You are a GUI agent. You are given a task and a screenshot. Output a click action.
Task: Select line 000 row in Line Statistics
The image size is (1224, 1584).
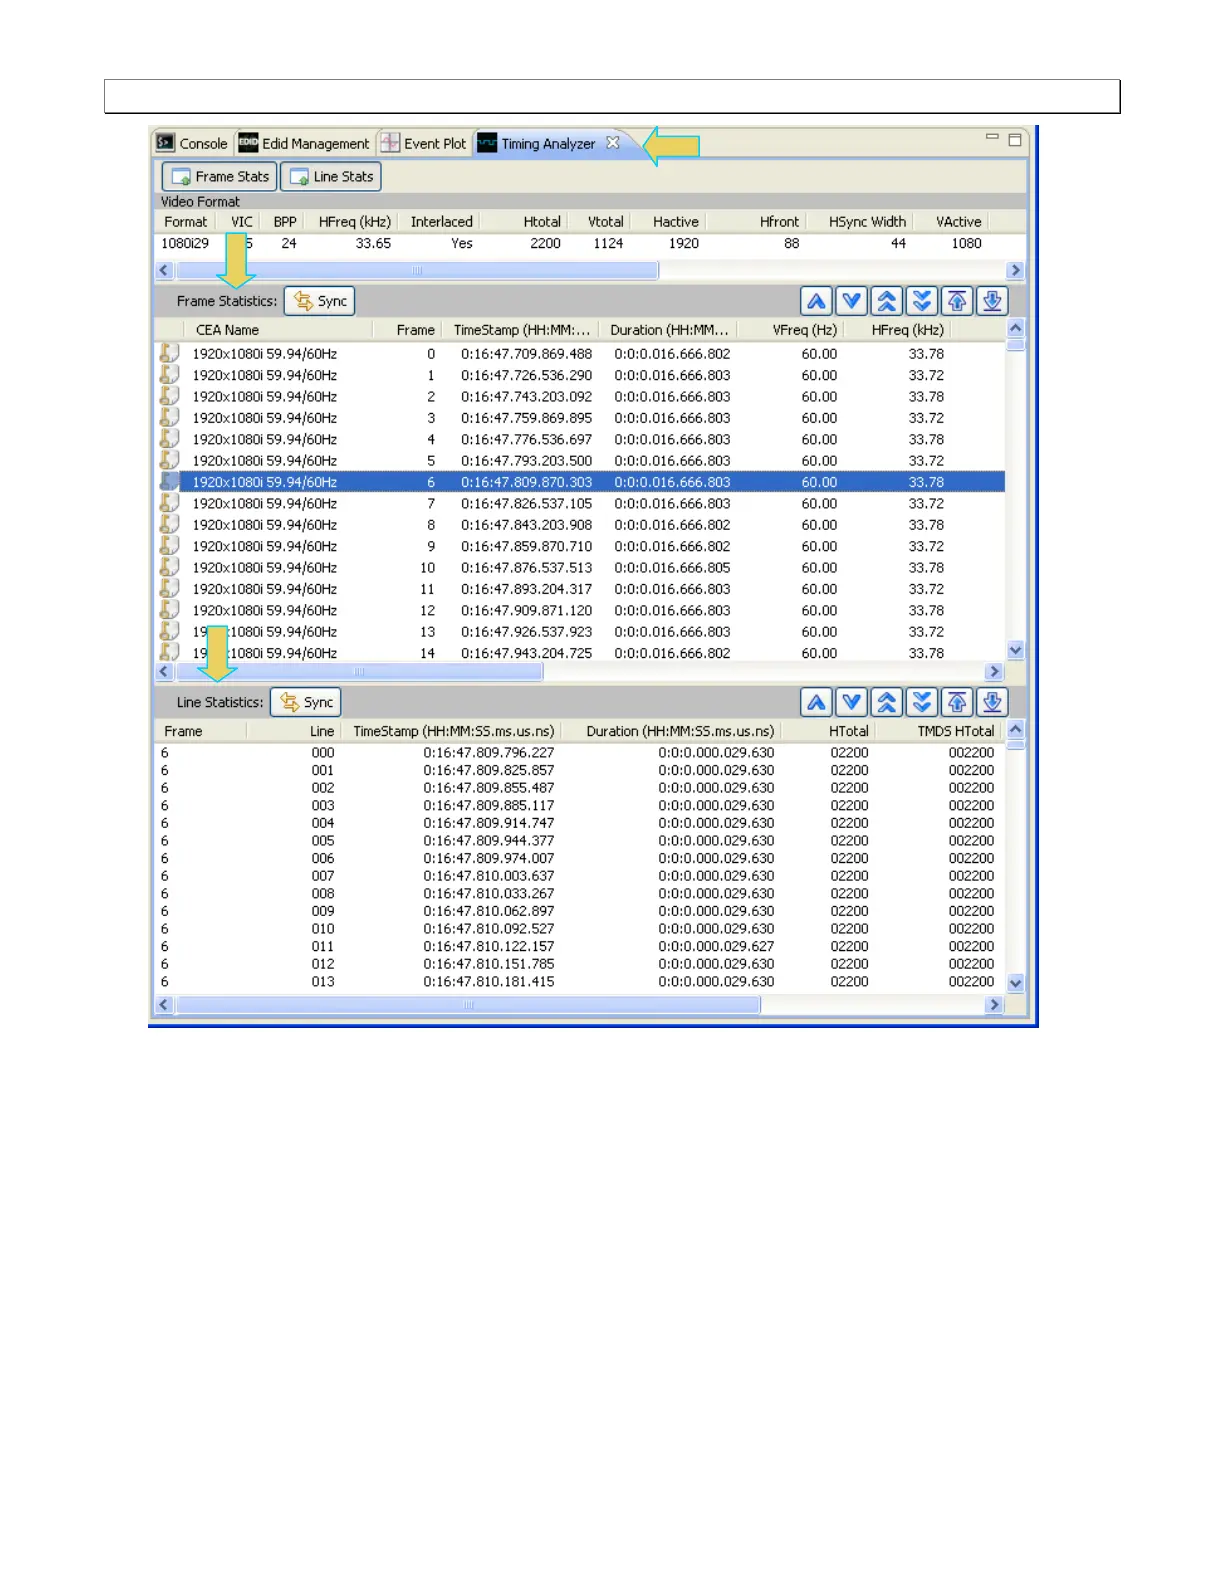580,752
